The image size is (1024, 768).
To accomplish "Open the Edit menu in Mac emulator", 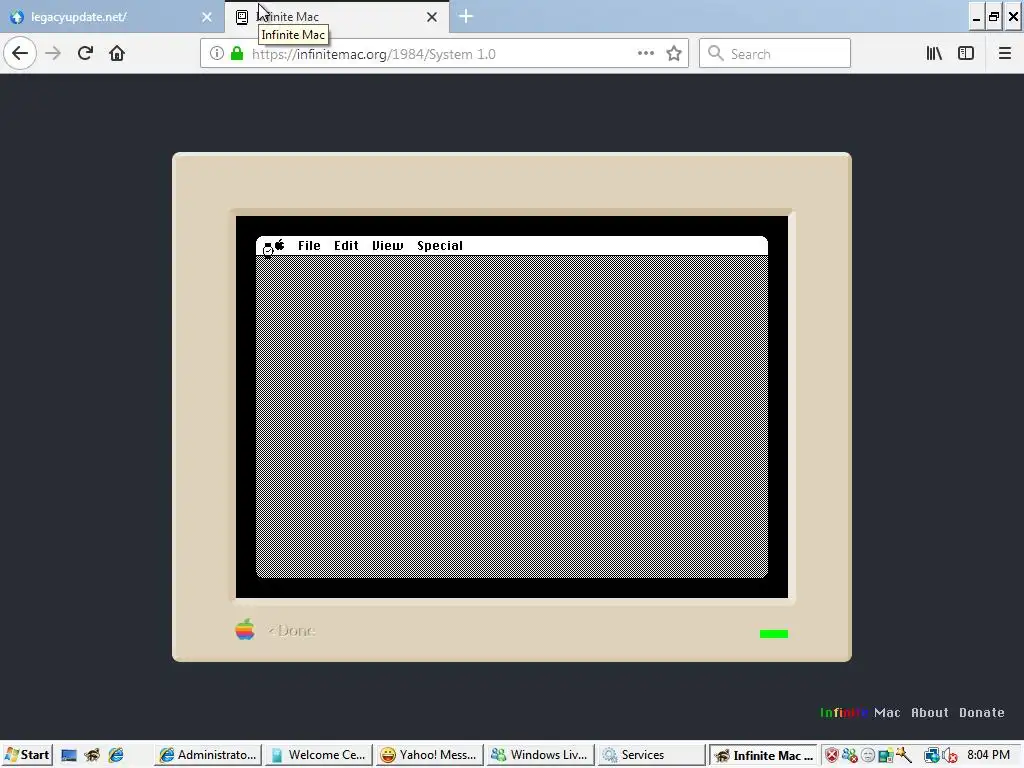I will (346, 246).
